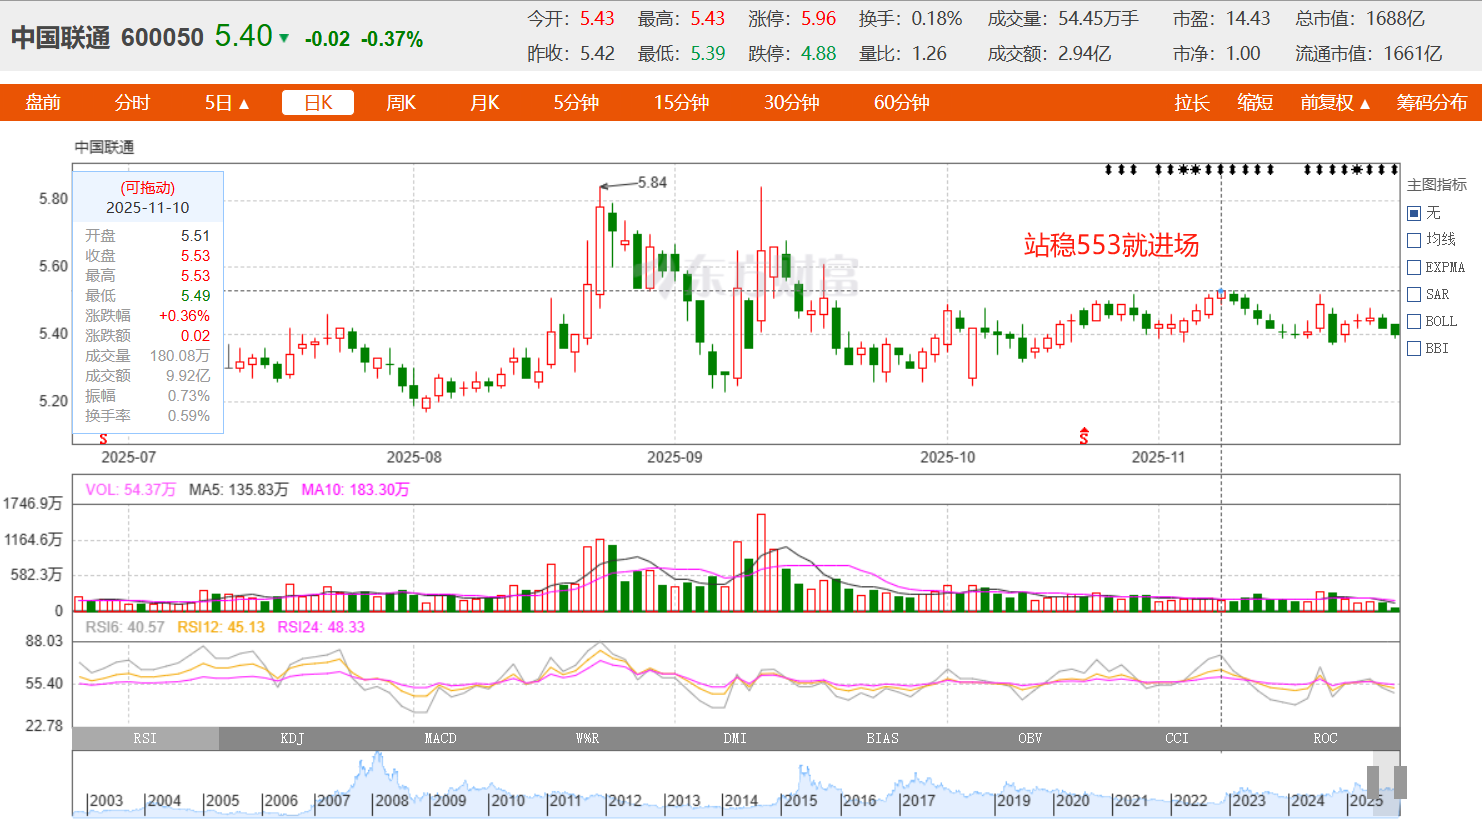This screenshot has width=1482, height=837.
Task: Select the DMI indicator tab
Action: coord(735,738)
